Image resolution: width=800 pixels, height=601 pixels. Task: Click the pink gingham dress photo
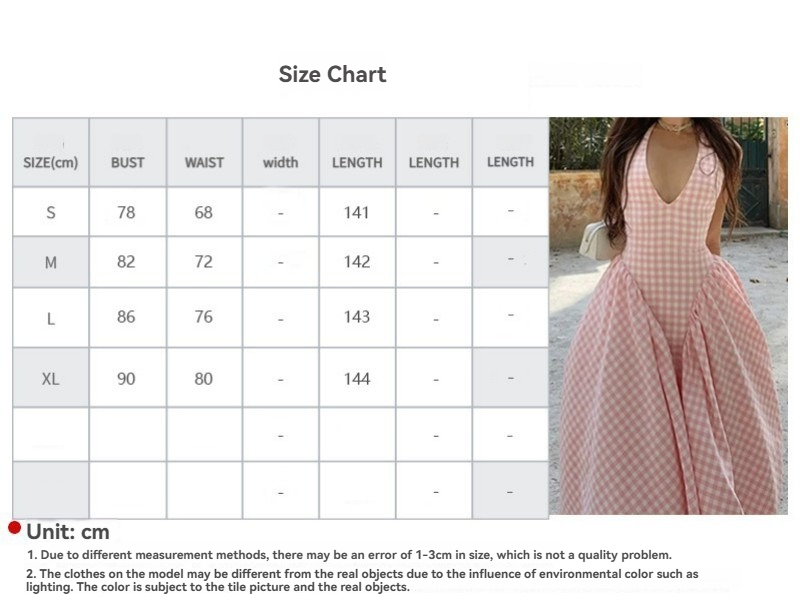point(668,316)
